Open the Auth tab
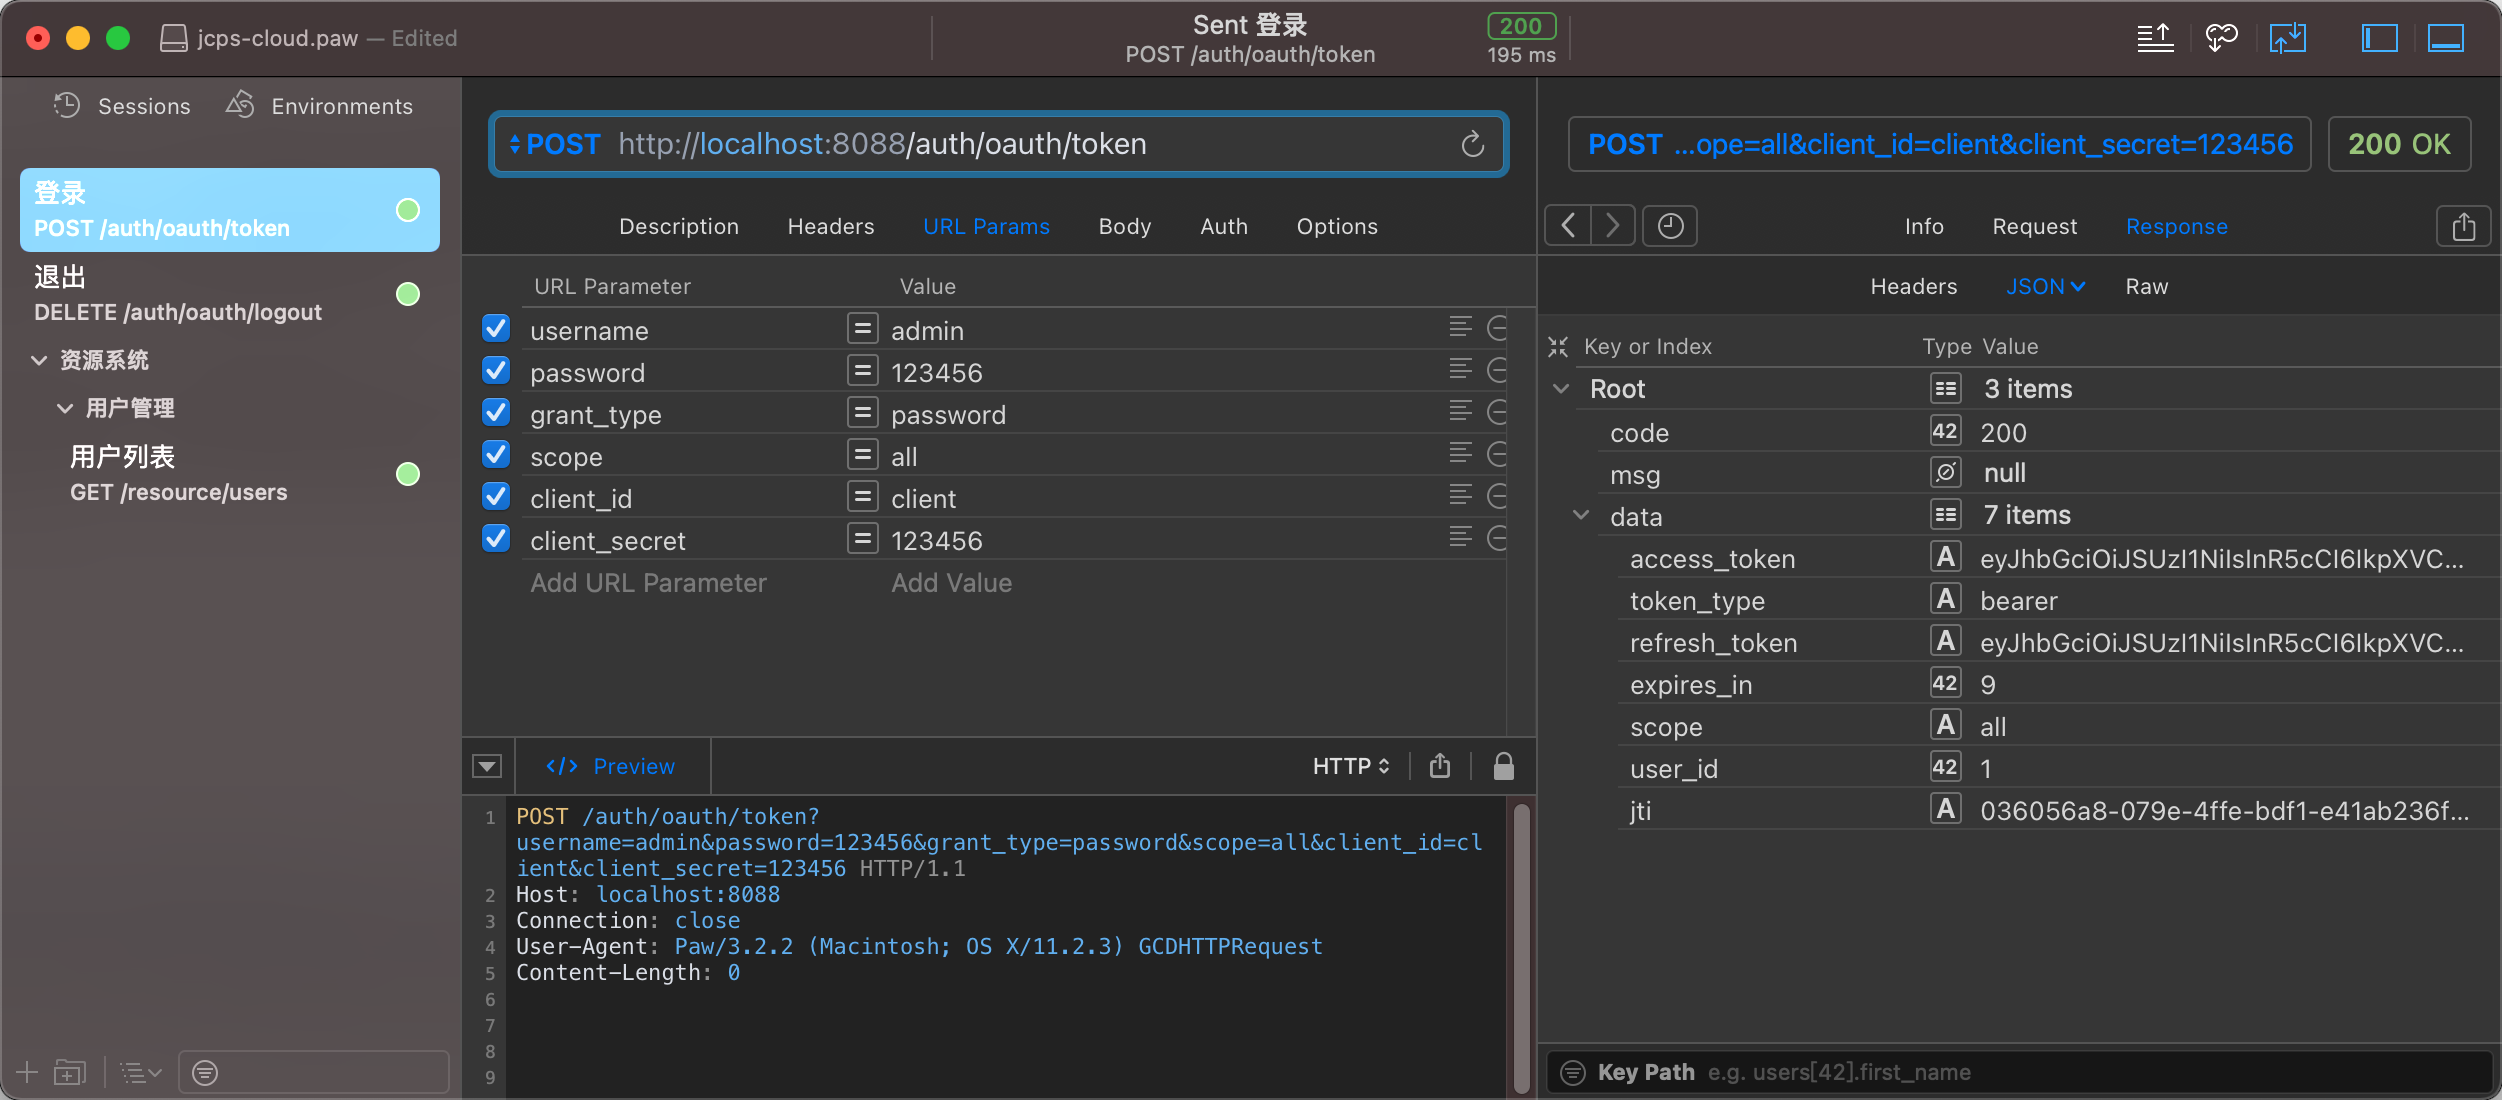Image resolution: width=2502 pixels, height=1100 pixels. tap(1222, 226)
